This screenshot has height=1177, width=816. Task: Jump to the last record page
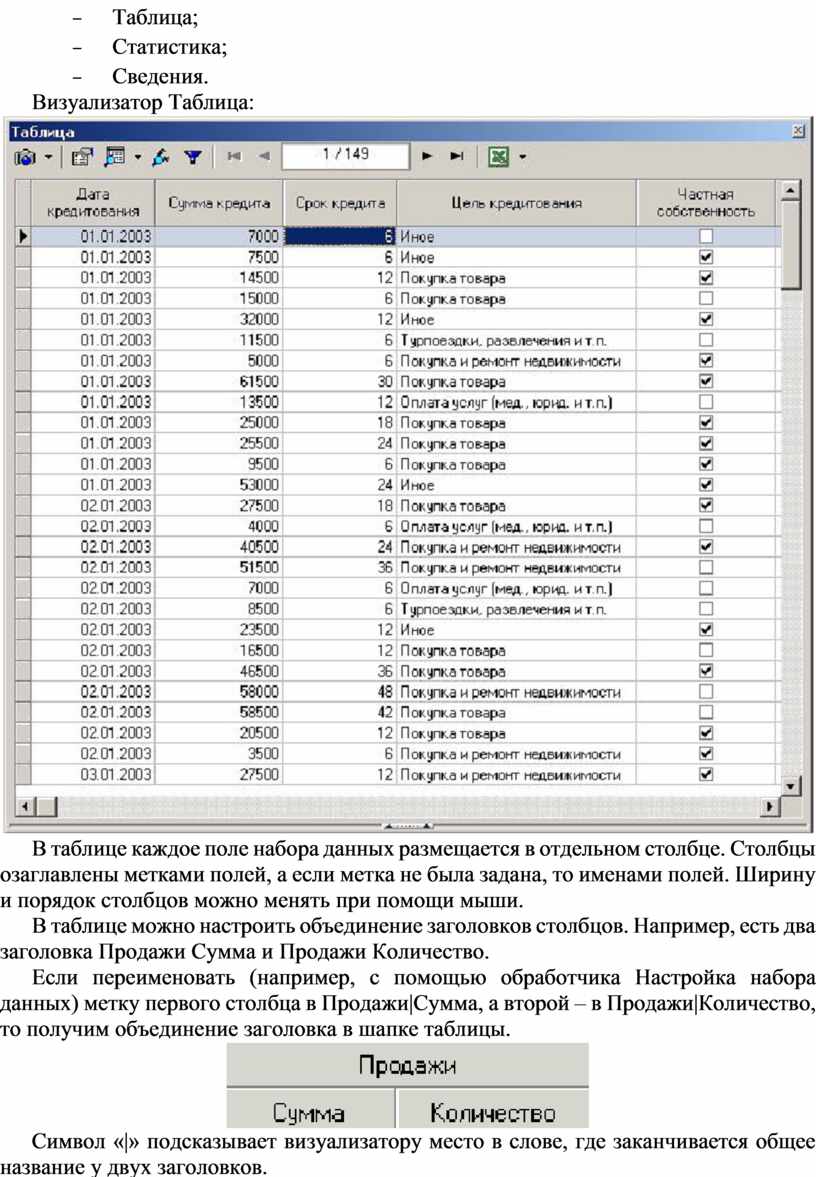click(x=456, y=156)
